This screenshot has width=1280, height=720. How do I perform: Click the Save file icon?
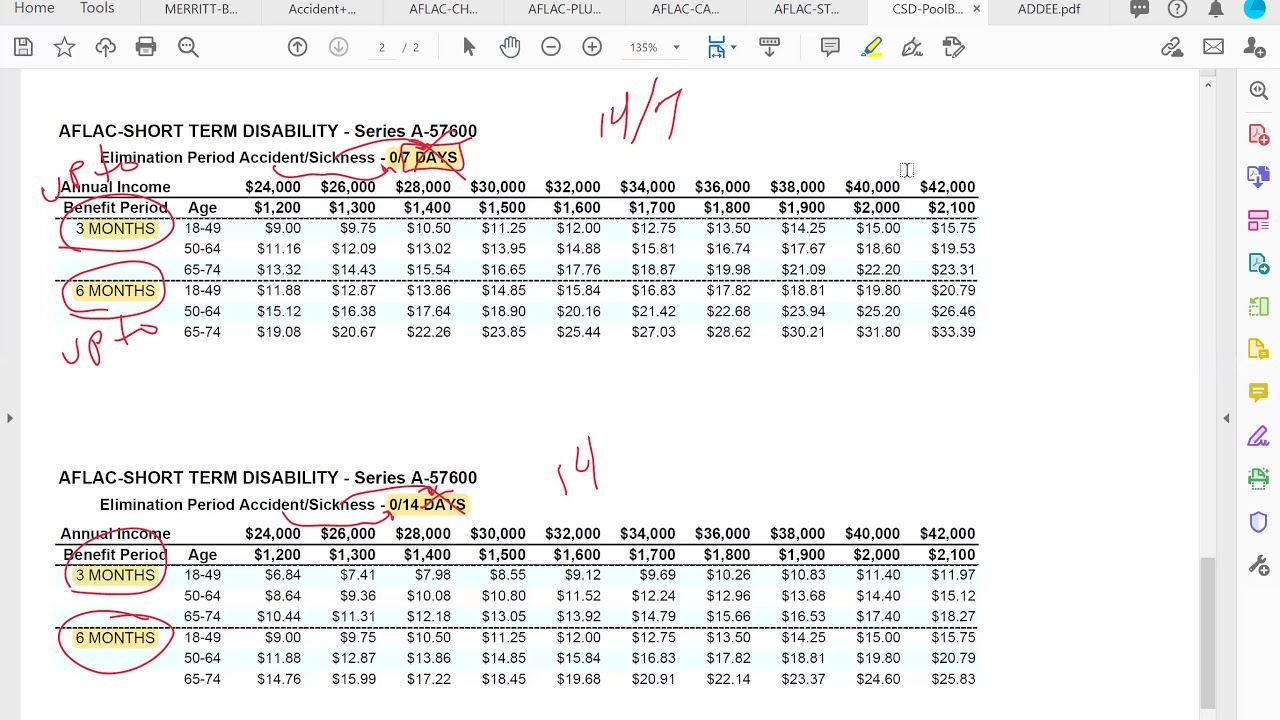23,47
